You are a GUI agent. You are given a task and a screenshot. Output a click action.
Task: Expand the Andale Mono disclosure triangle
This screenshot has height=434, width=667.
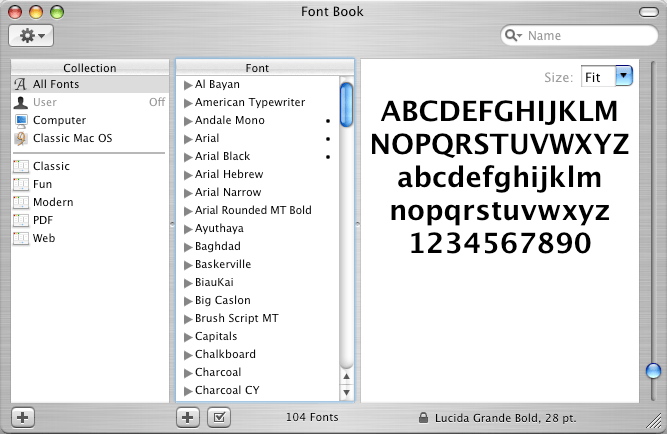(188, 121)
